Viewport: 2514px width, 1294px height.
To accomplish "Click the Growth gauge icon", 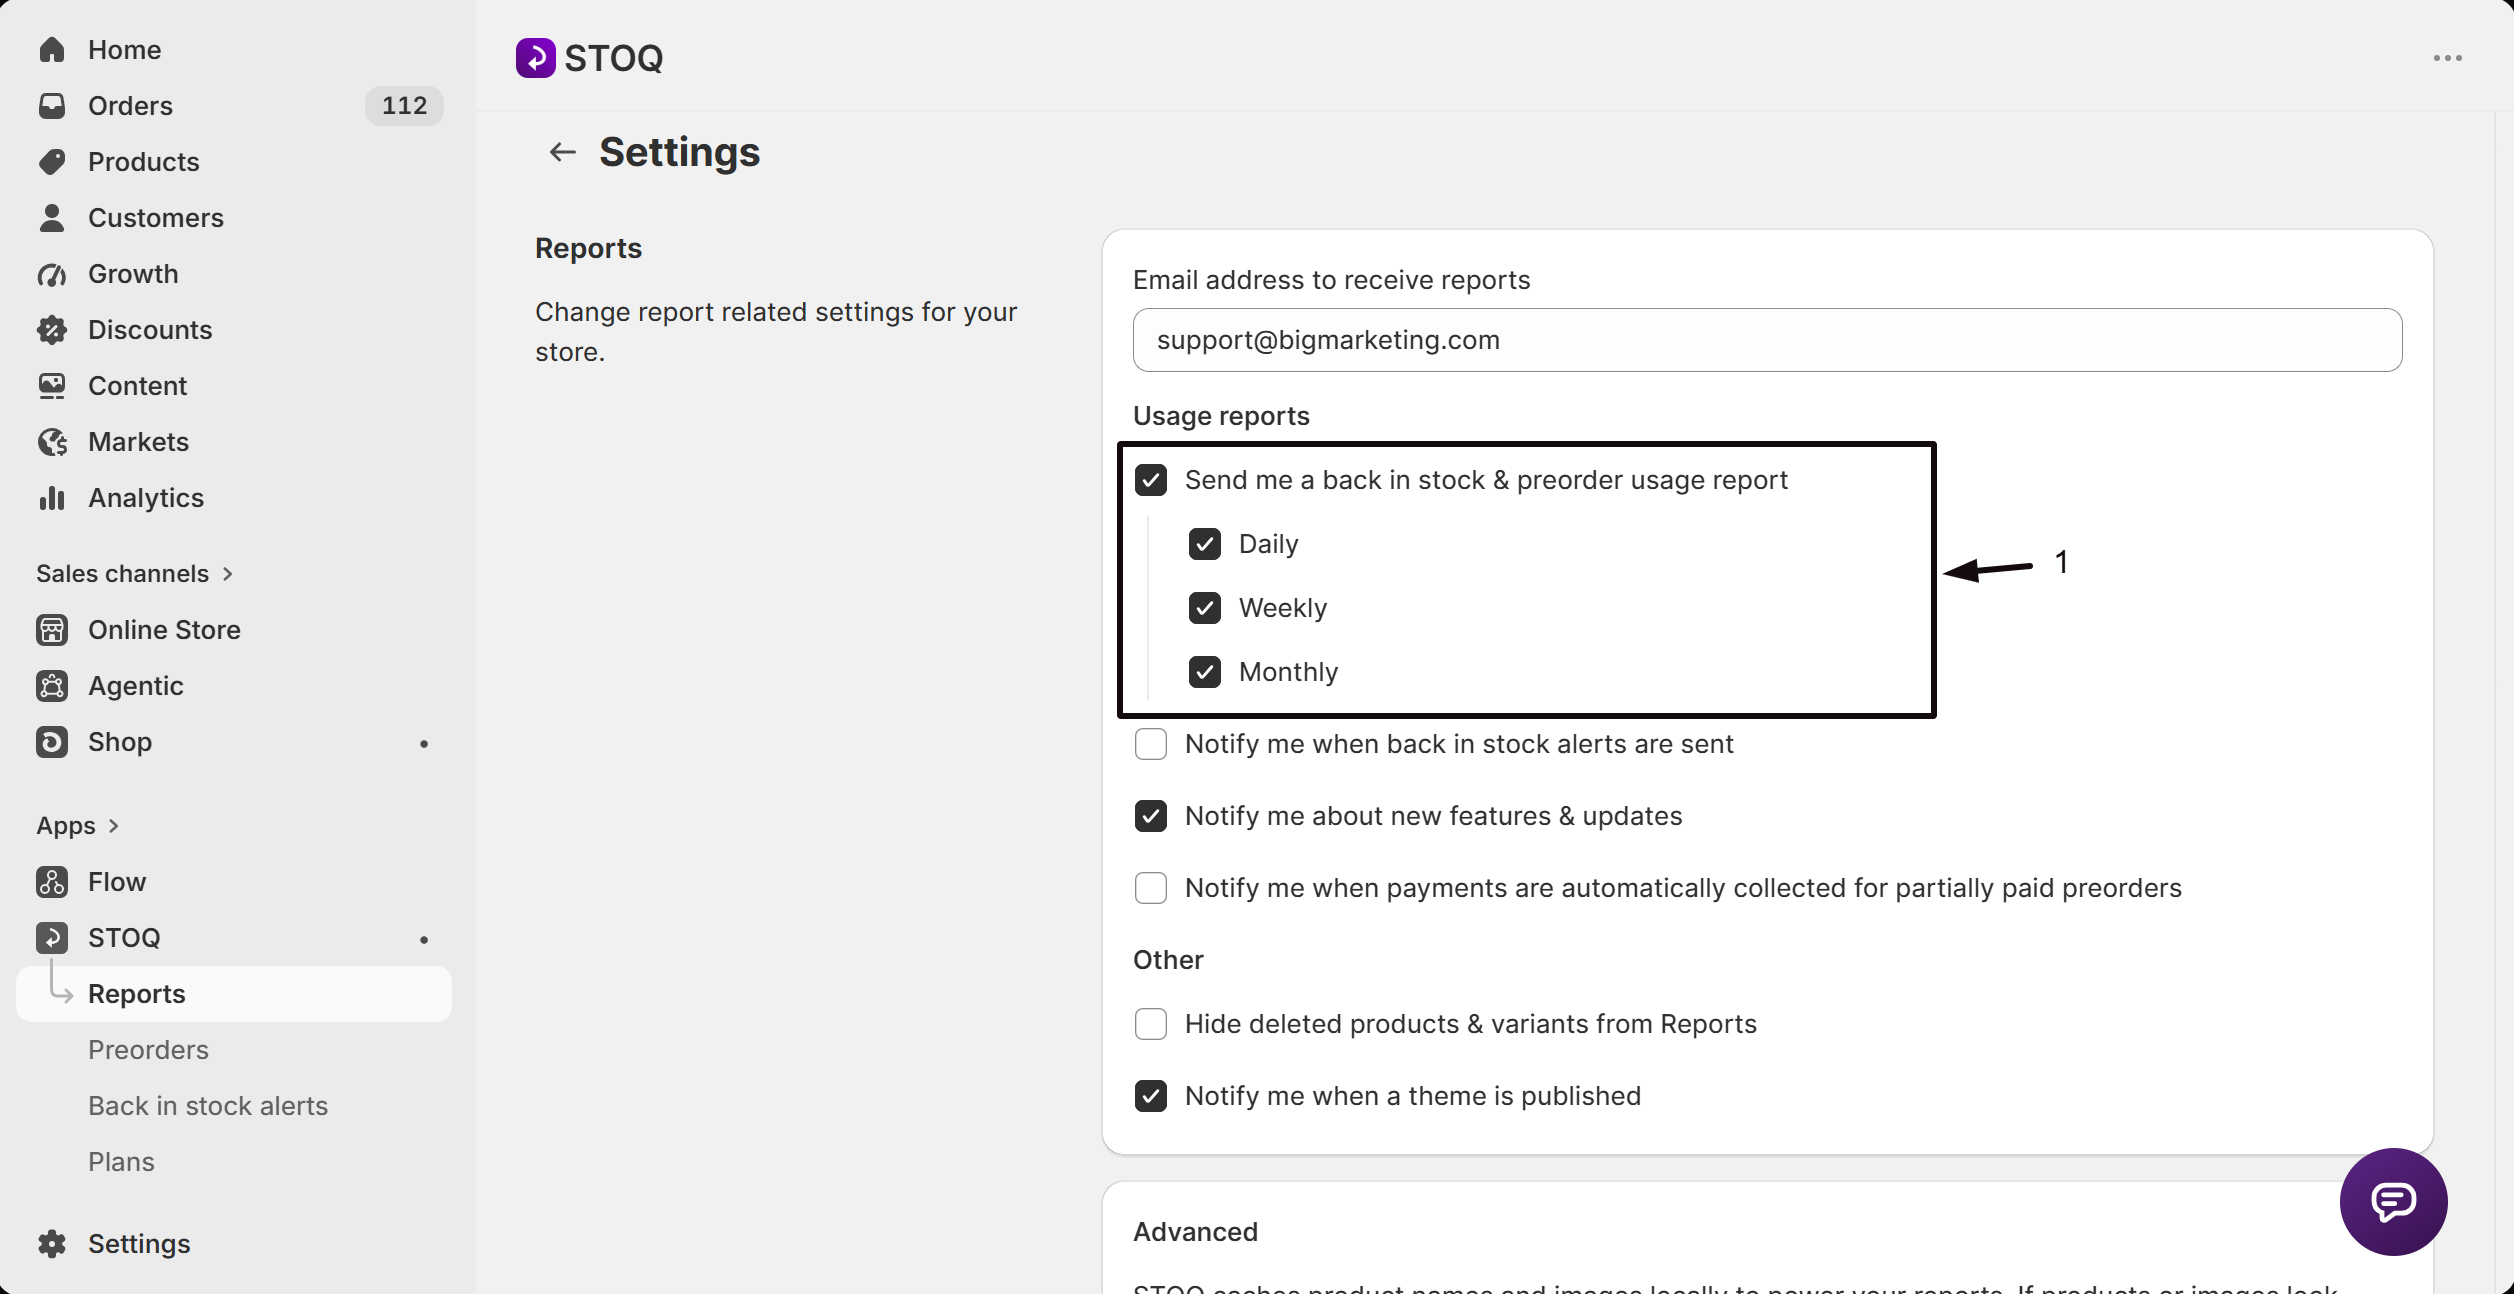I will pos(52,274).
